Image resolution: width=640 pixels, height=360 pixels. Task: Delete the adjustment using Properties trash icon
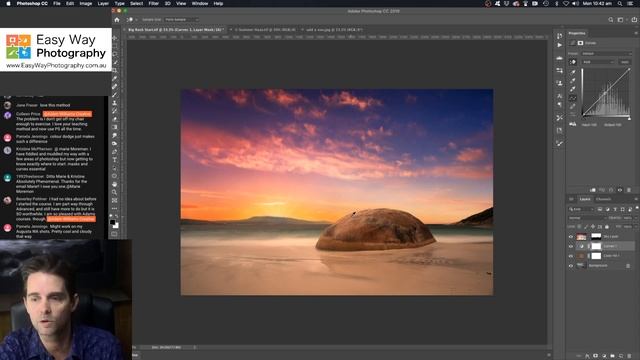coord(629,190)
